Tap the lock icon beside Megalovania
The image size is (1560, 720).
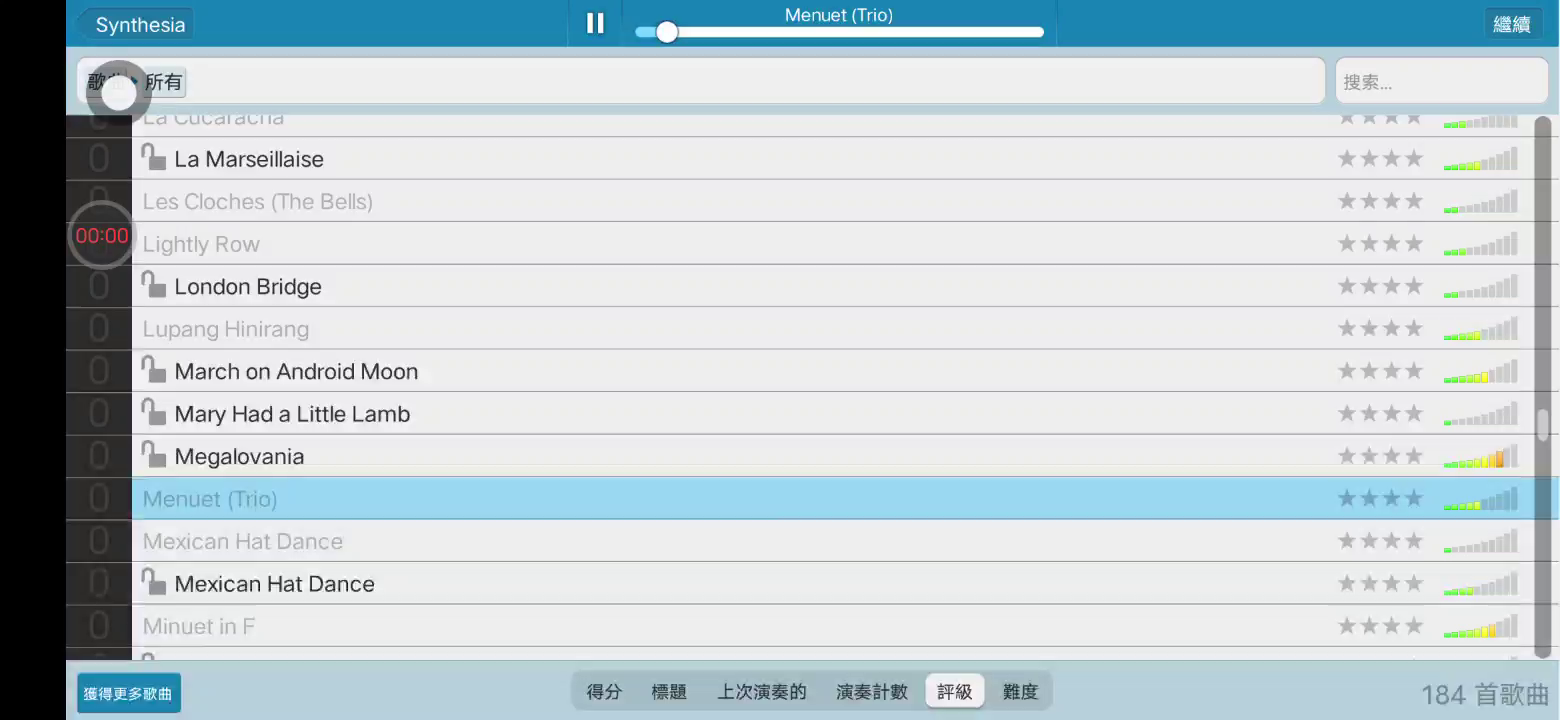click(x=153, y=454)
